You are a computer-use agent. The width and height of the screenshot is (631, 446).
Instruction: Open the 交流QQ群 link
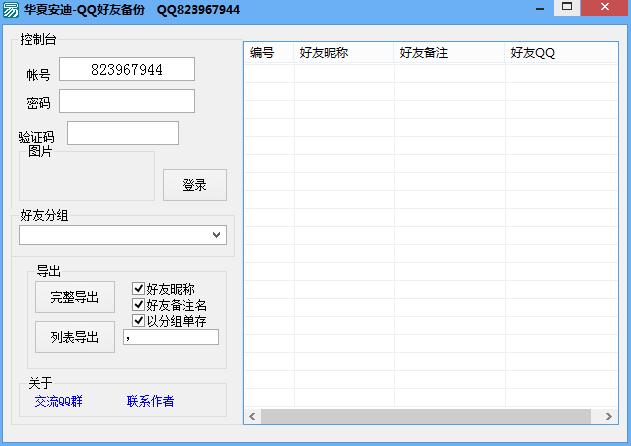(58, 401)
